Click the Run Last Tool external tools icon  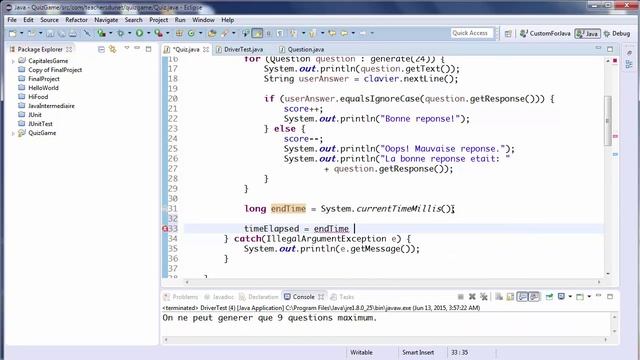(x=158, y=33)
